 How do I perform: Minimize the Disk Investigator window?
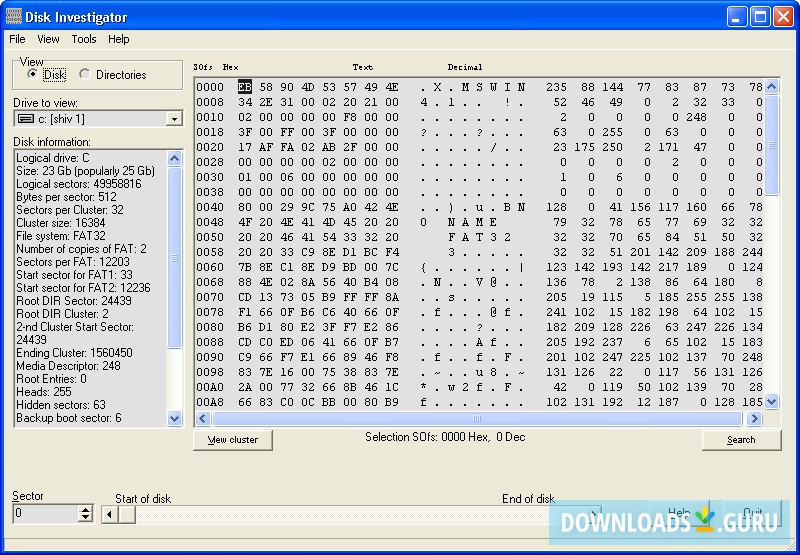point(736,17)
